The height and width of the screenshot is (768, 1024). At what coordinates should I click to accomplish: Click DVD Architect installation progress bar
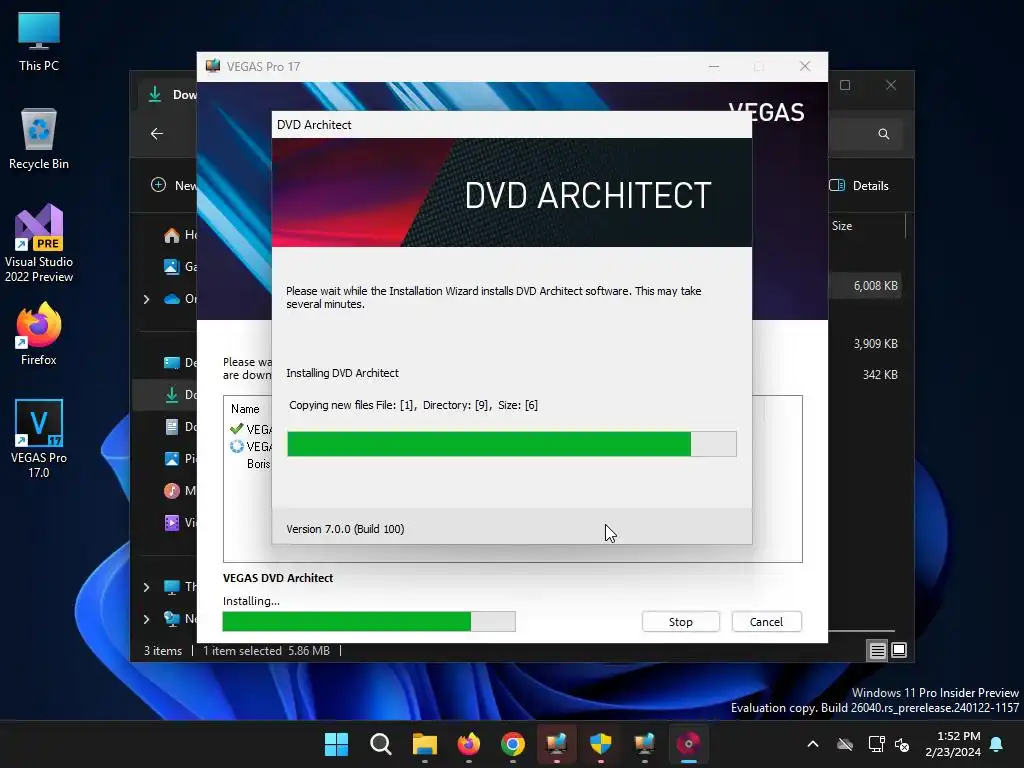coord(512,444)
